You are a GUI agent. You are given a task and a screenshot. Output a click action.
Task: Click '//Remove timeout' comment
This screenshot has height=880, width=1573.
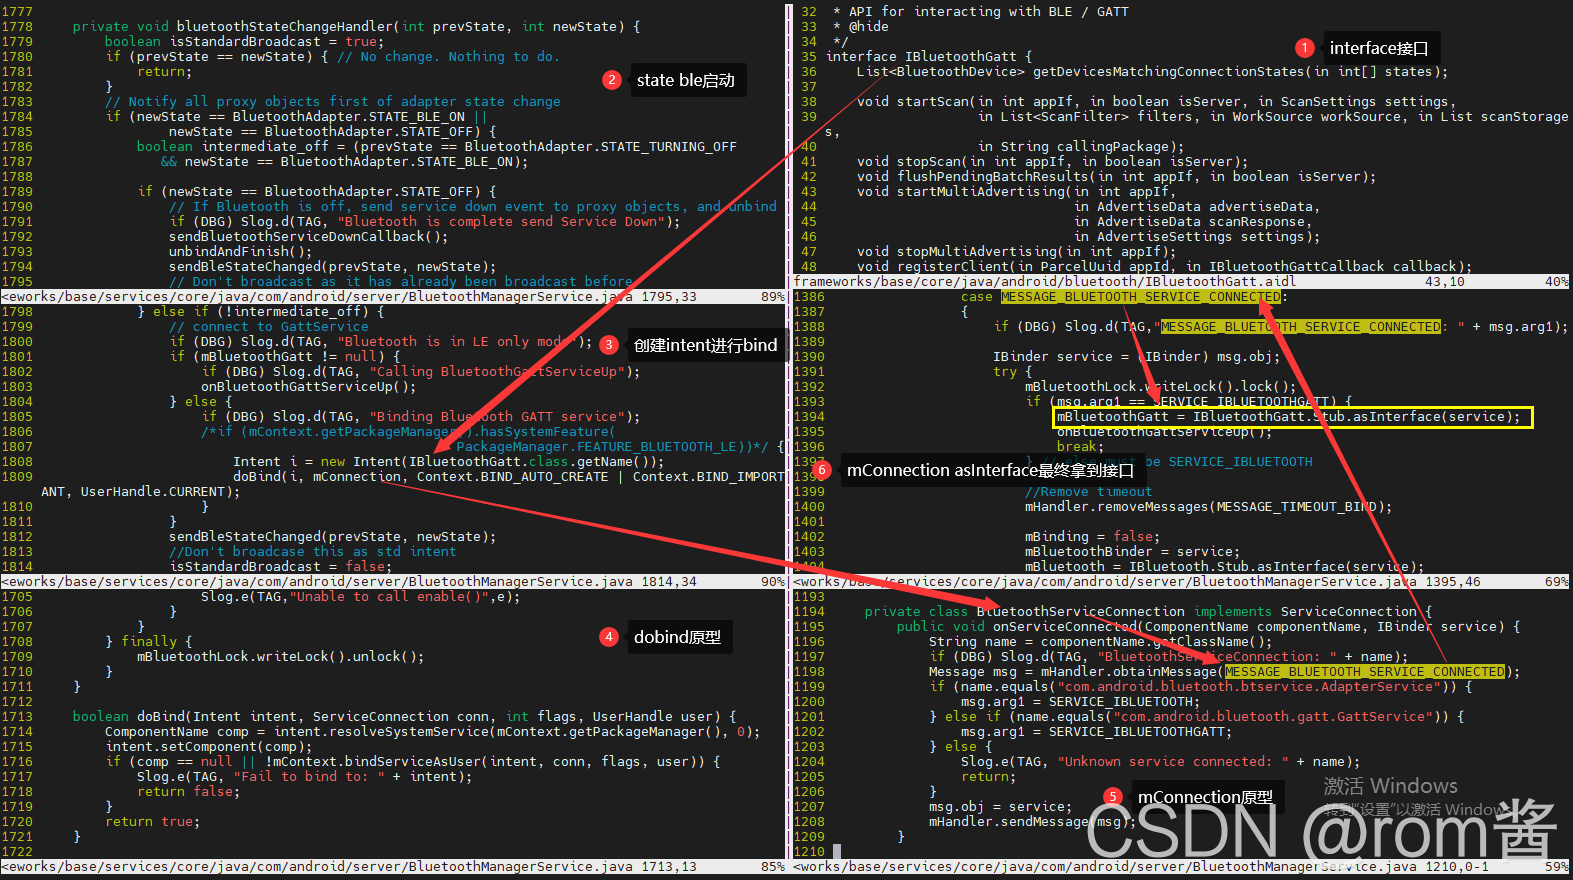click(x=1088, y=492)
